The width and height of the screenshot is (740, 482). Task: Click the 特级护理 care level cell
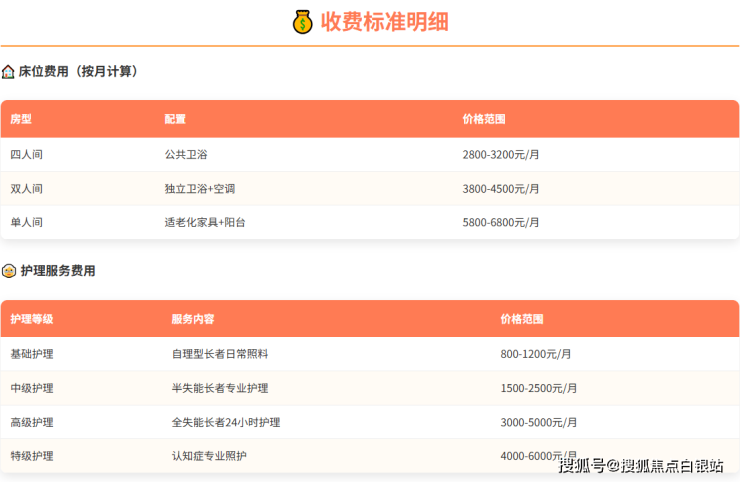point(32,456)
